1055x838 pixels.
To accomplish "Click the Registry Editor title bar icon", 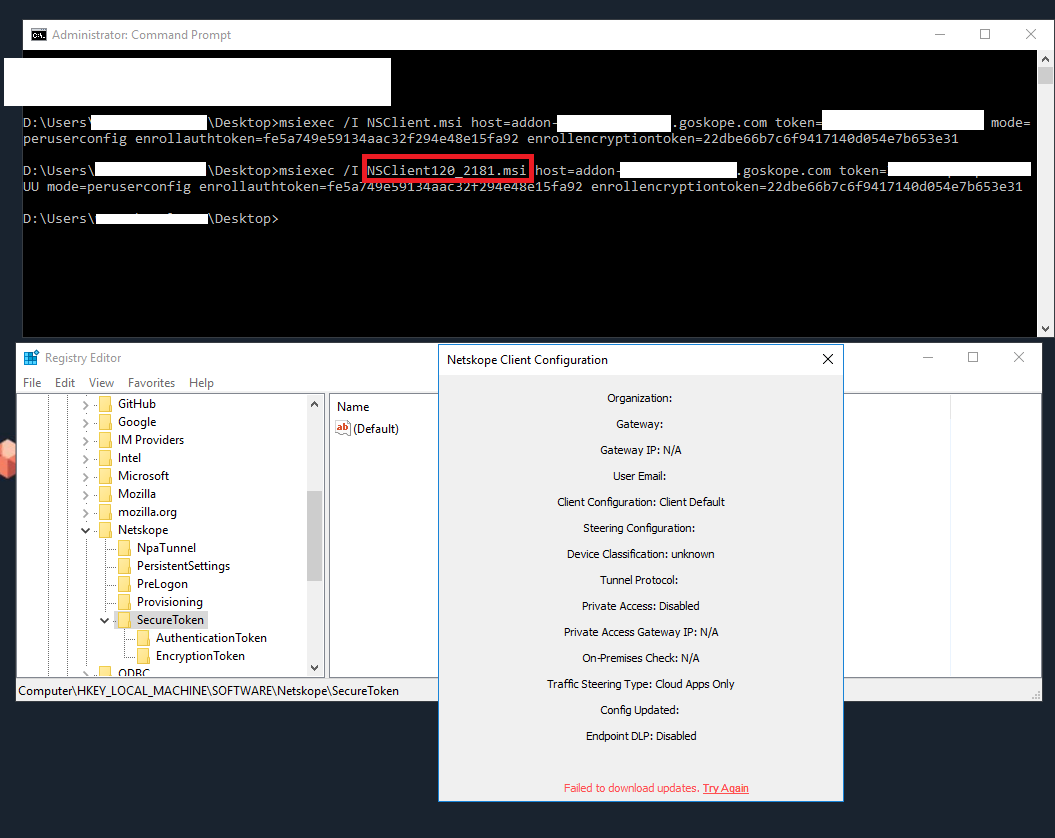I will click(31, 358).
